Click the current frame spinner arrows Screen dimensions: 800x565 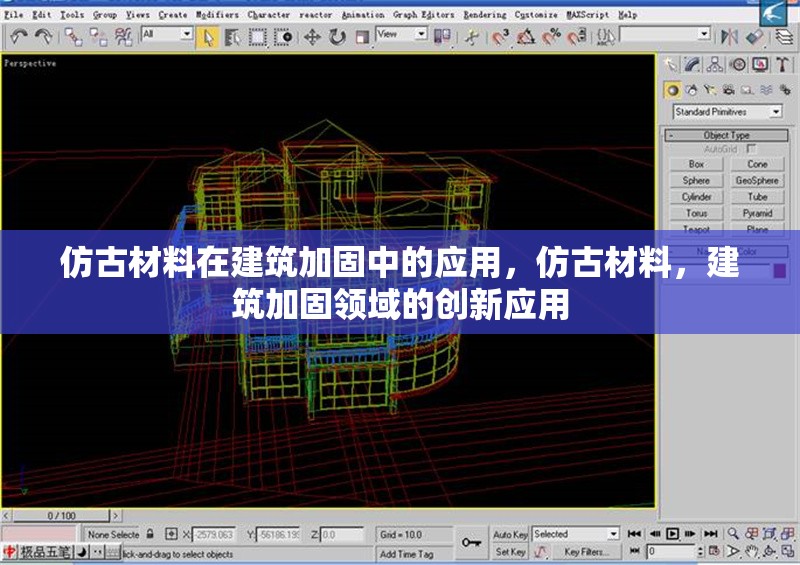(x=700, y=551)
